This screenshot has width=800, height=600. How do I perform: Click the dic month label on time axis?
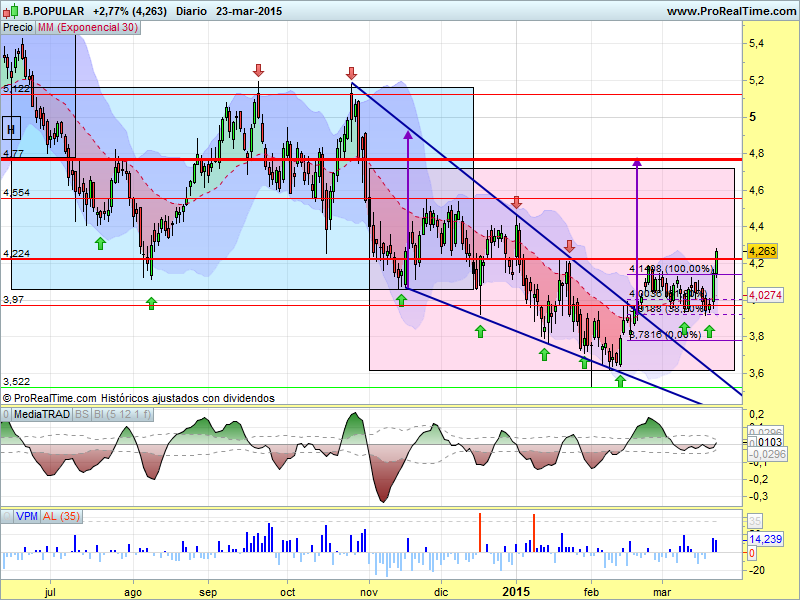pyautogui.click(x=441, y=592)
